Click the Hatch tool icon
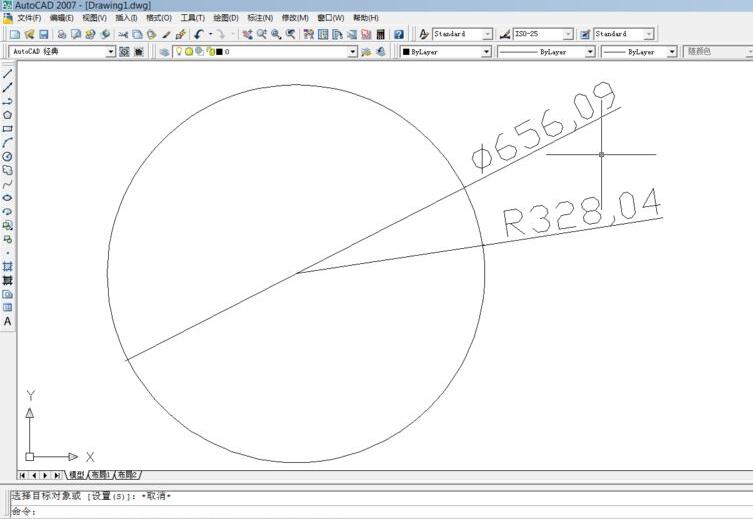Viewport: 753px width, 519px height. point(8,267)
